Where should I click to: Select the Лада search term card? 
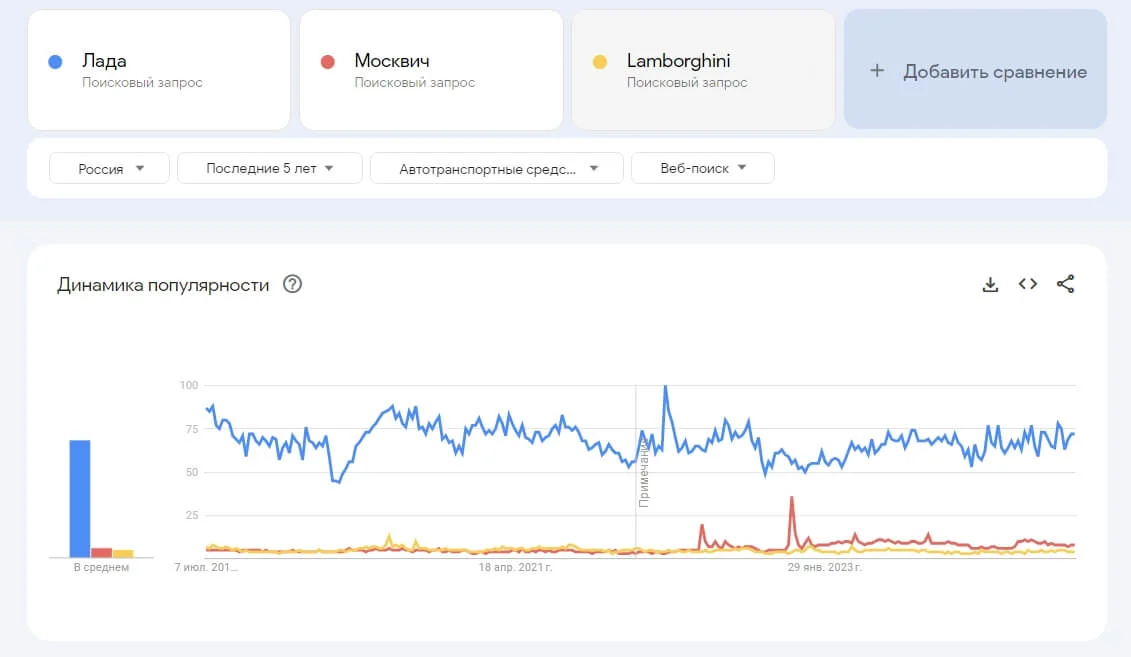(159, 70)
